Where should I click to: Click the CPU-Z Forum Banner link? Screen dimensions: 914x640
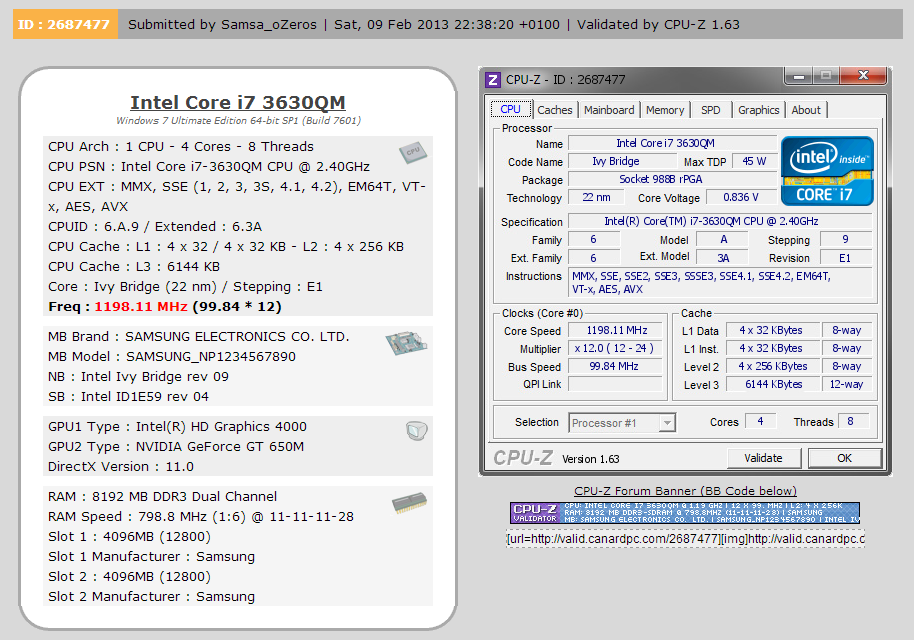click(686, 491)
